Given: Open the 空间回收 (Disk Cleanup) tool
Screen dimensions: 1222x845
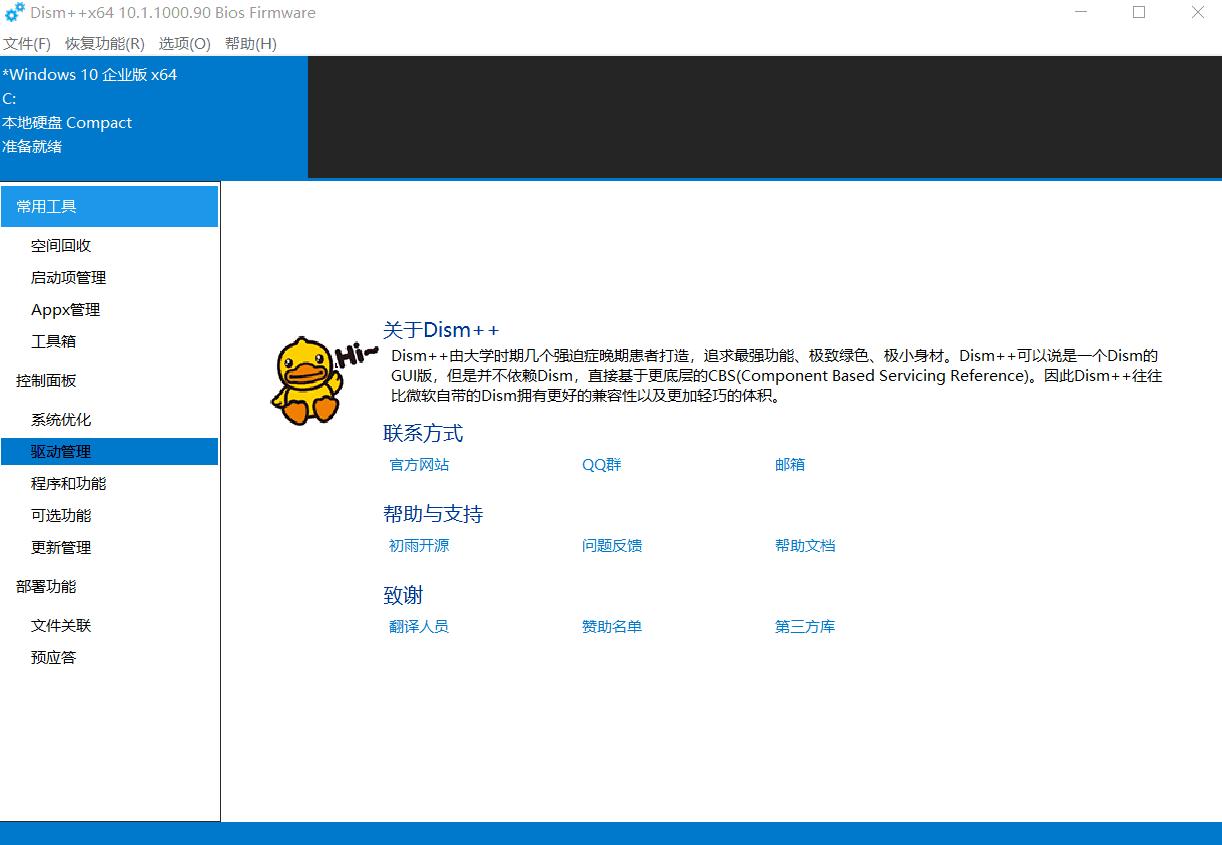Looking at the screenshot, I should pos(60,245).
